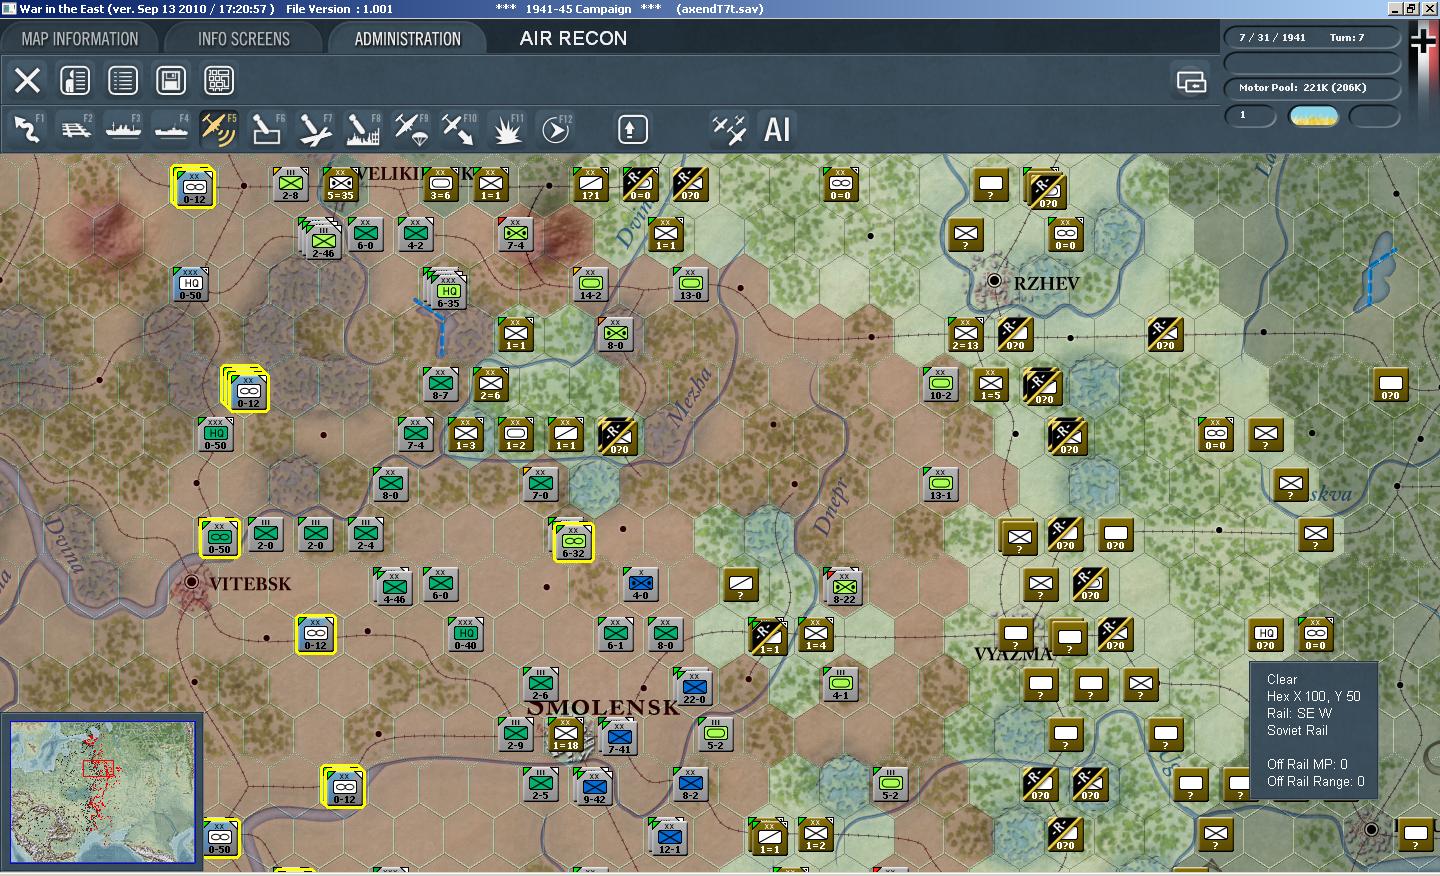This screenshot has height=876, width=1440.
Task: Minimize the War in the East window
Action: point(1396,8)
